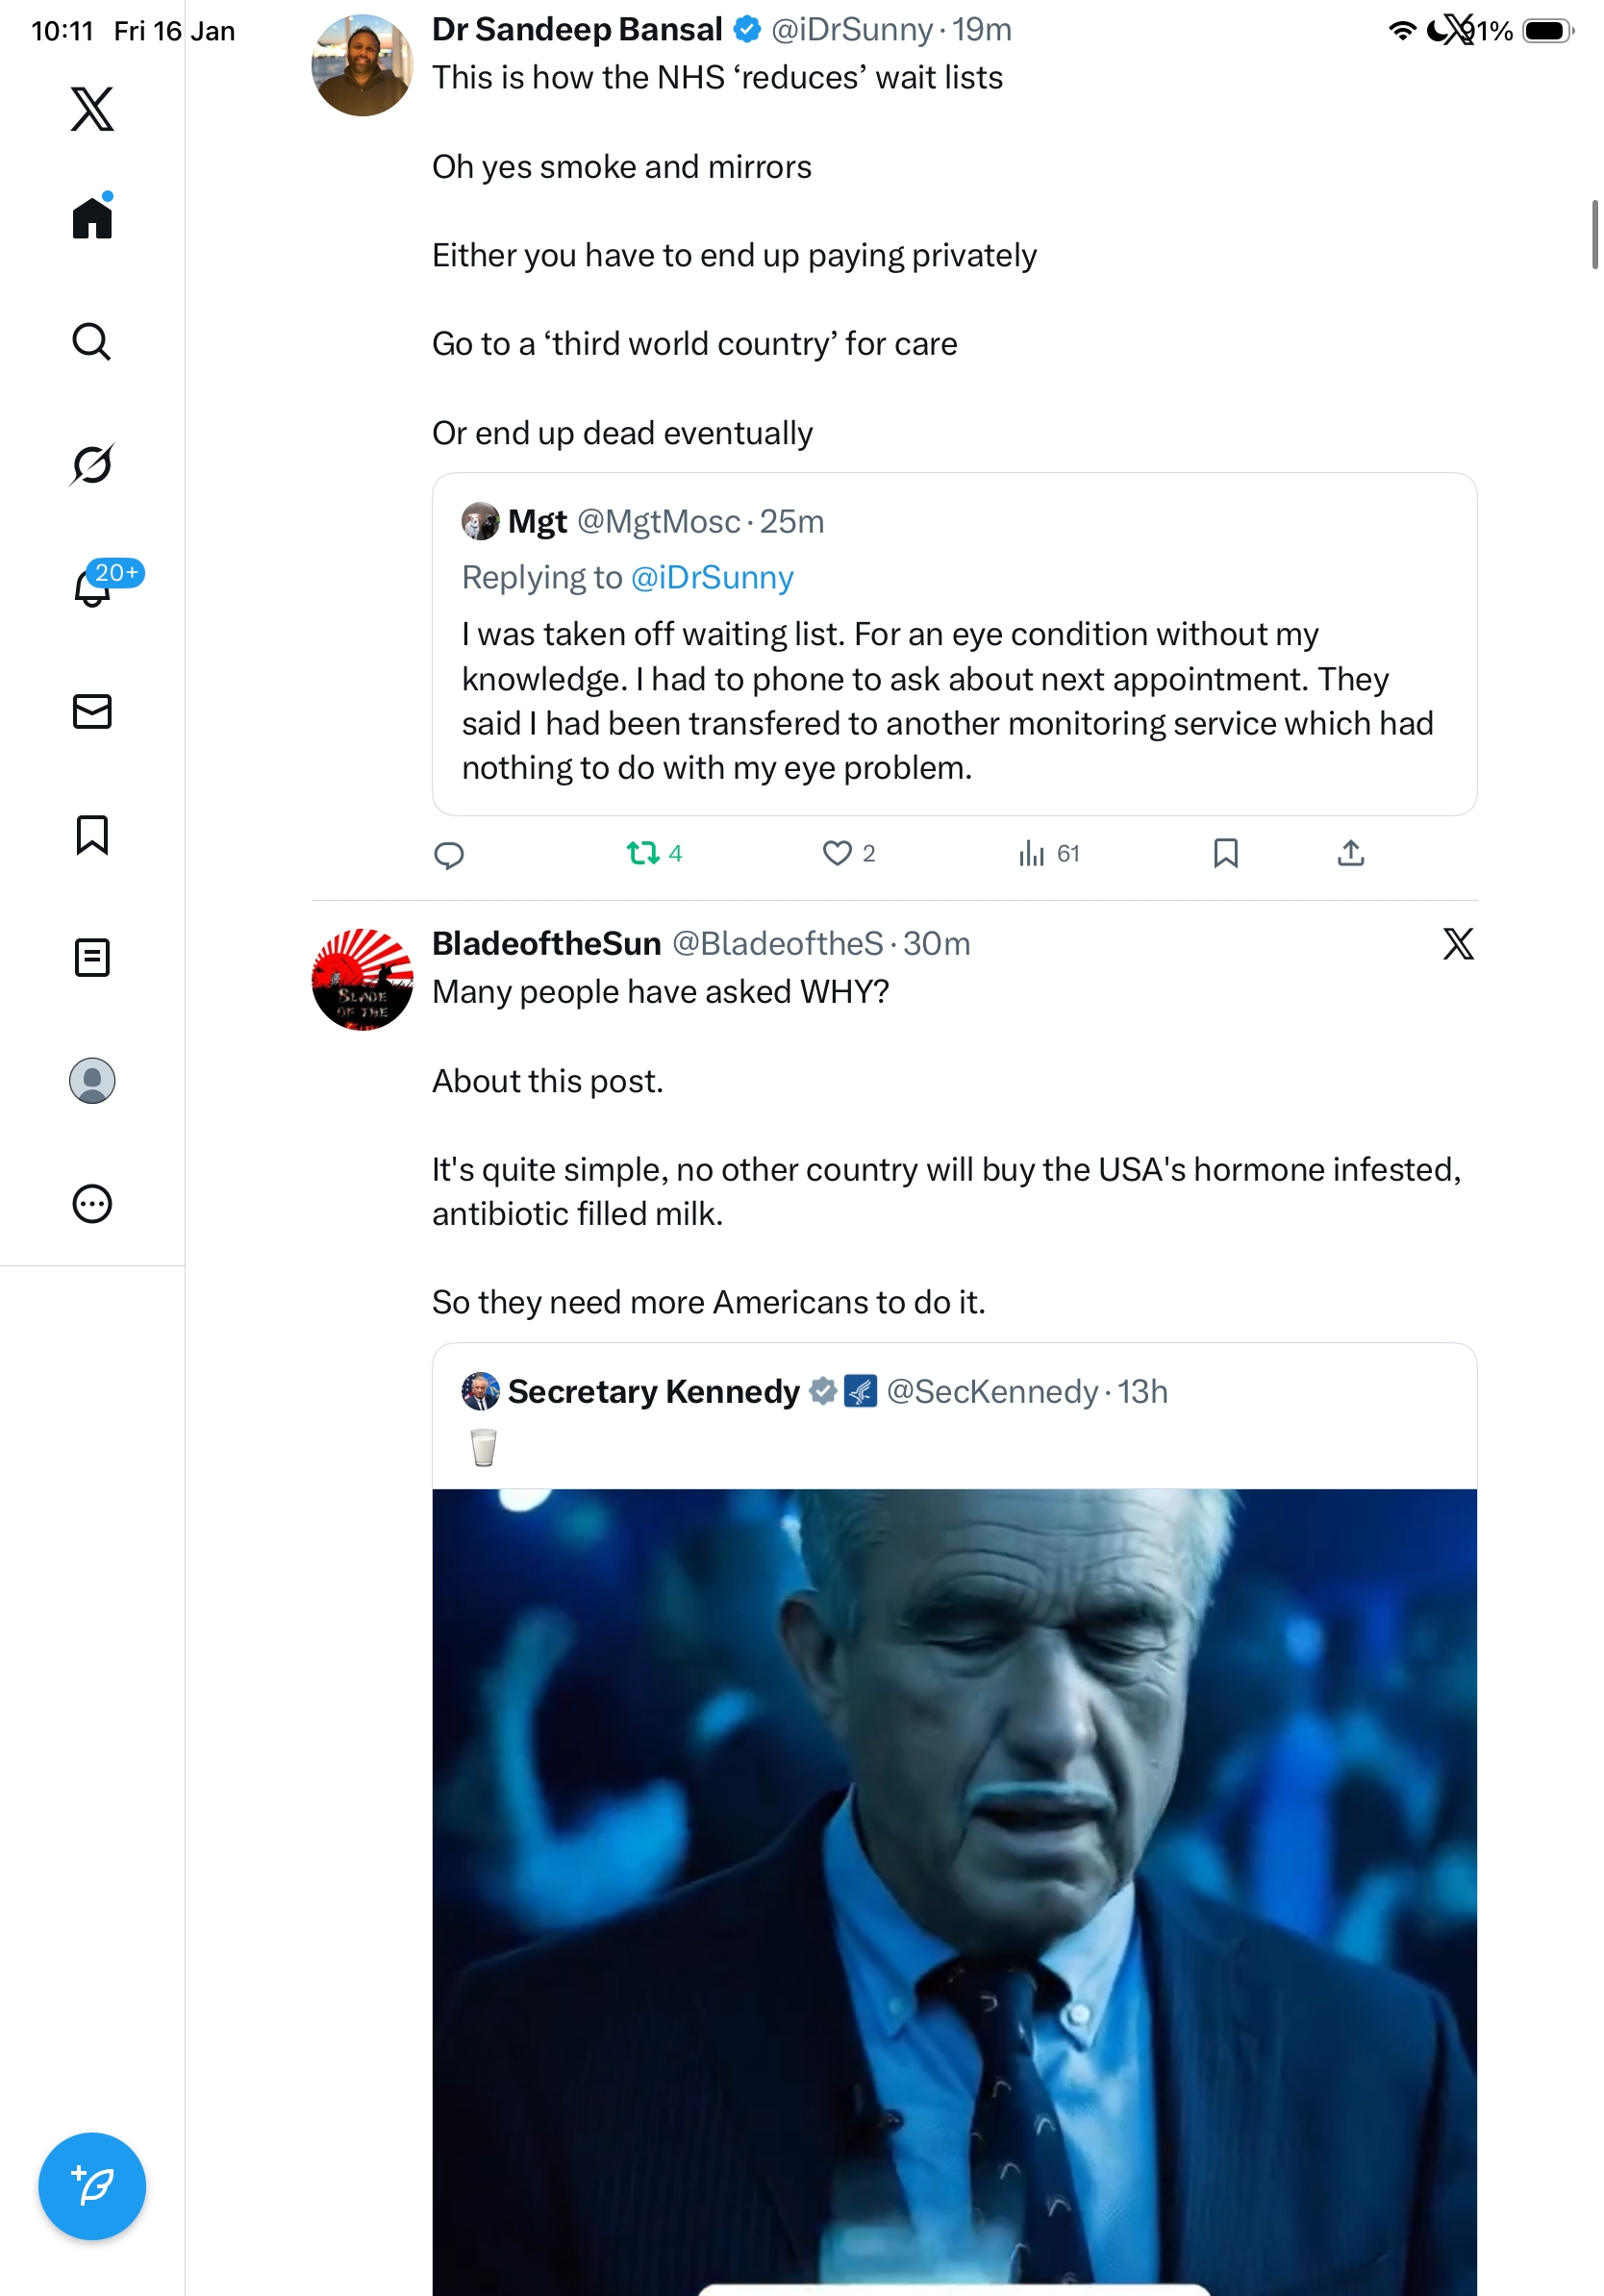The image size is (1604, 2296).
Task: Open Grok from the sidebar
Action: pyautogui.click(x=92, y=464)
